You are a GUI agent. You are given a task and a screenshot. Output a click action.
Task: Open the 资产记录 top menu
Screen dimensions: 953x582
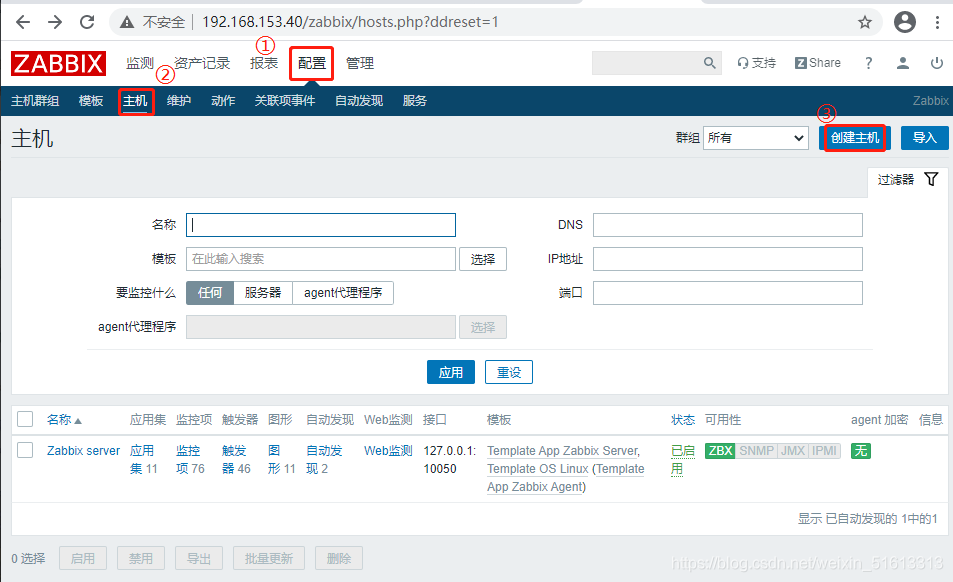[x=202, y=63]
